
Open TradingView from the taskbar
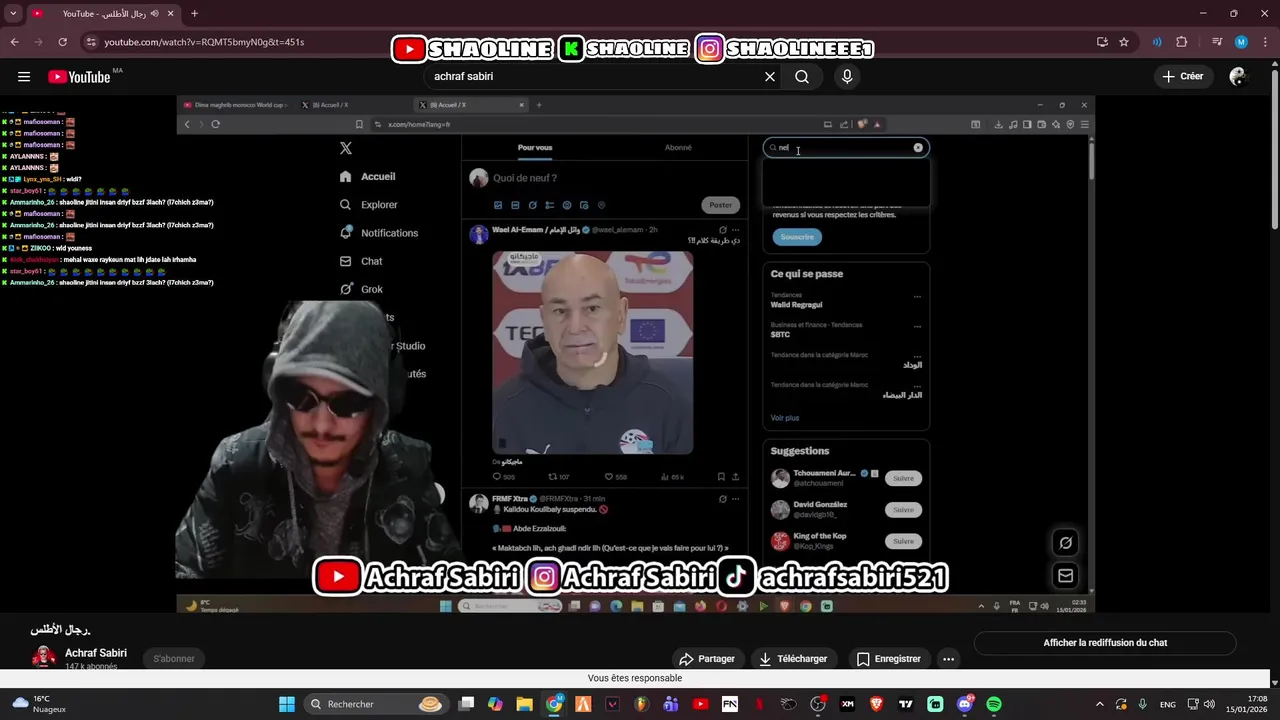pos(906,704)
